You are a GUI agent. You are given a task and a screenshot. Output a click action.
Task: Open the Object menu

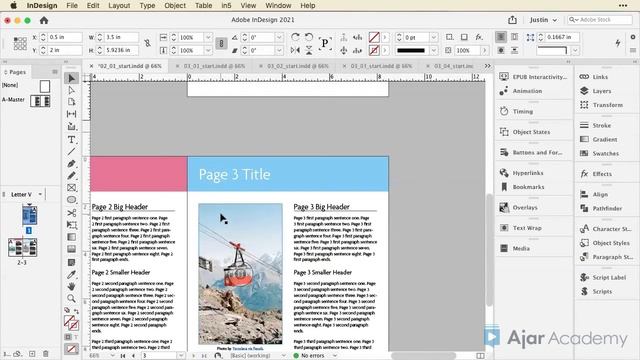[175, 6]
